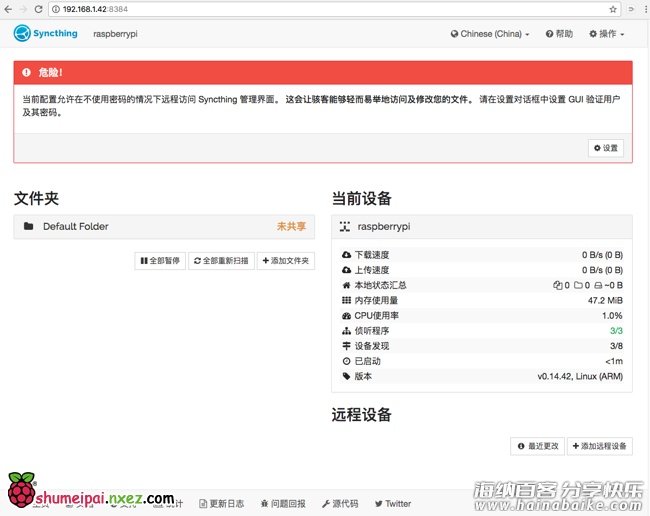The height and width of the screenshot is (516, 650).
Task: Click the raspberrypi name in navbar
Action: click(x=115, y=34)
